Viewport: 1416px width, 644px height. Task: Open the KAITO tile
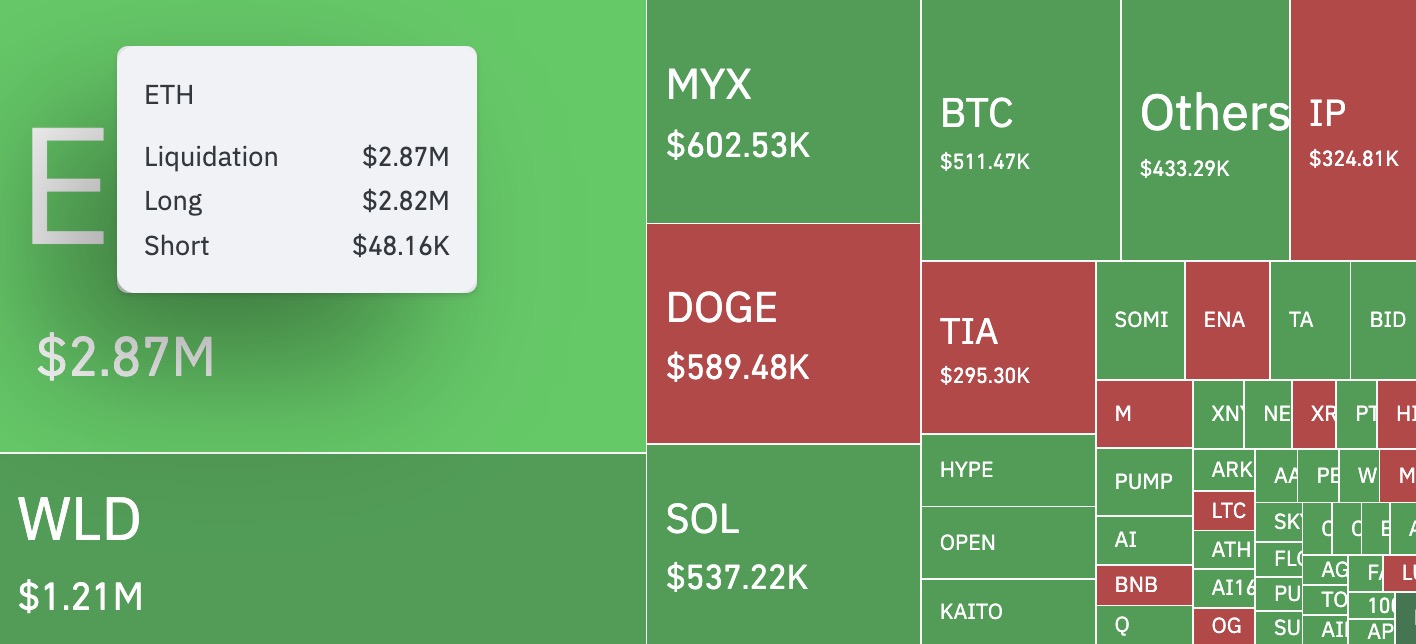point(1008,612)
